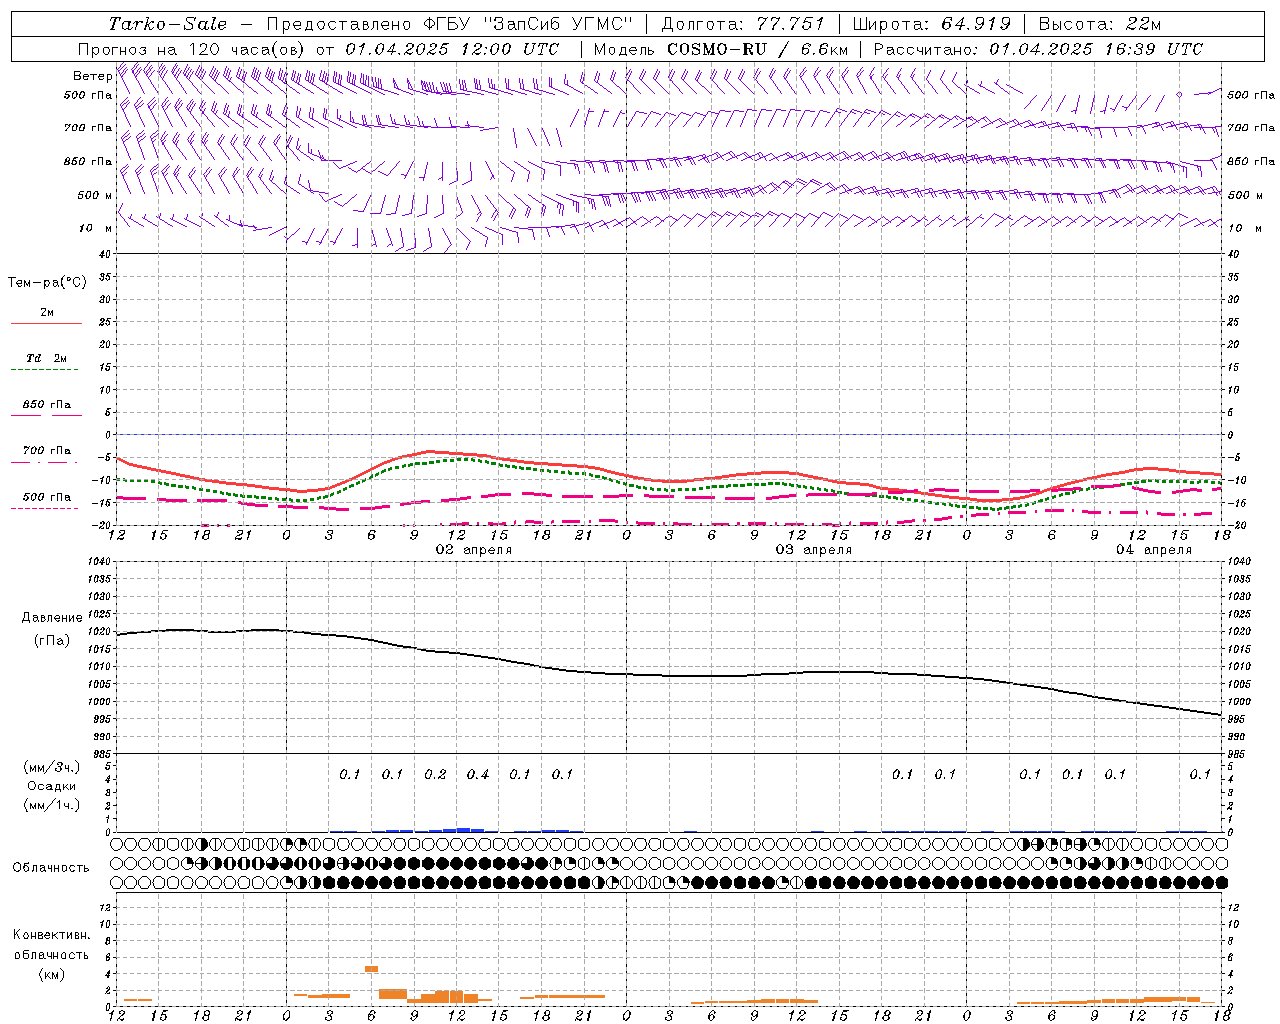Click the Давление pressure panel label

coord(52,618)
